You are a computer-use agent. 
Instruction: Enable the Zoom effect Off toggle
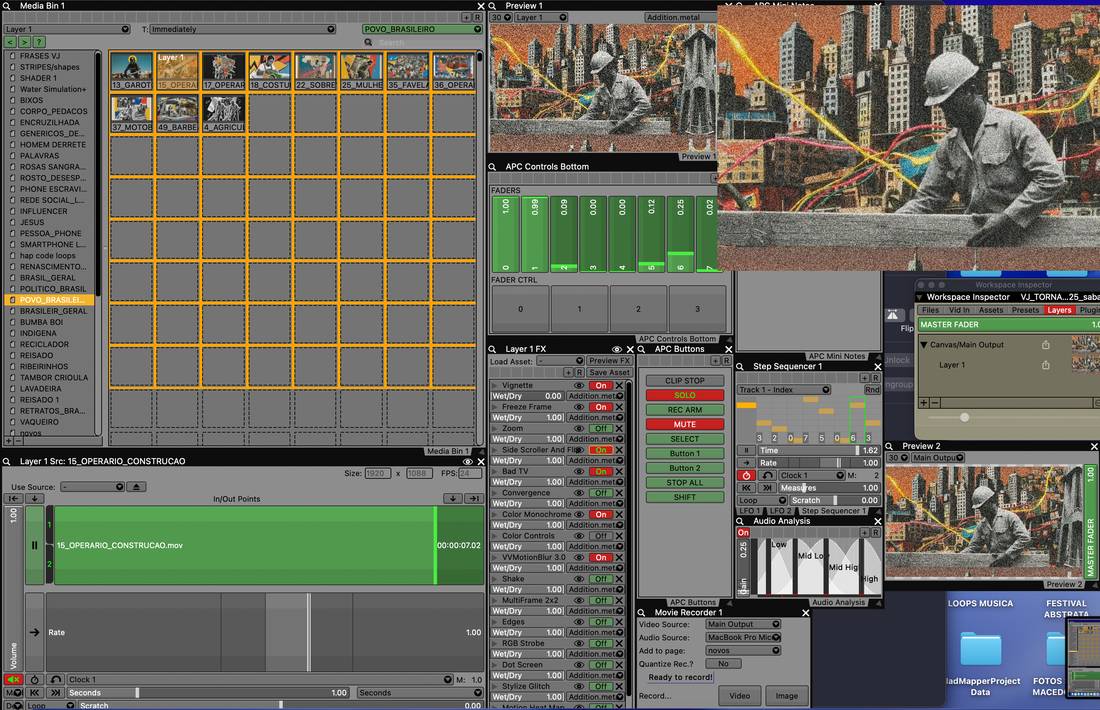(601, 428)
